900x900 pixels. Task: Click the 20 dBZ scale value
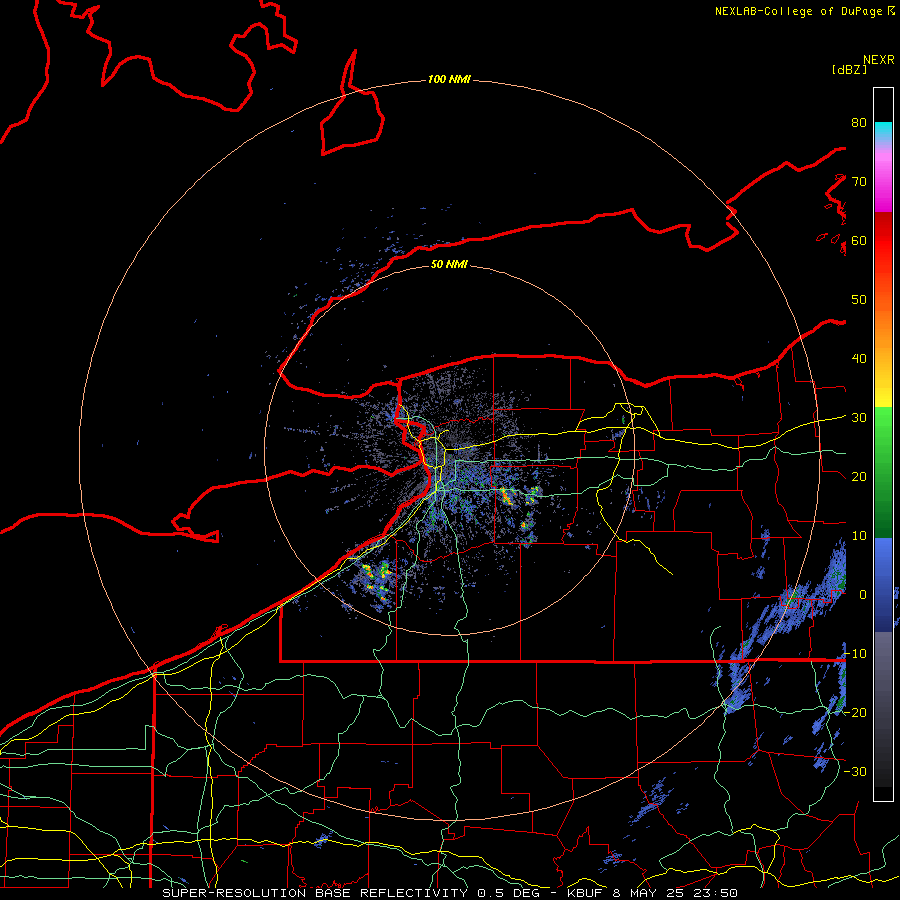(x=859, y=476)
